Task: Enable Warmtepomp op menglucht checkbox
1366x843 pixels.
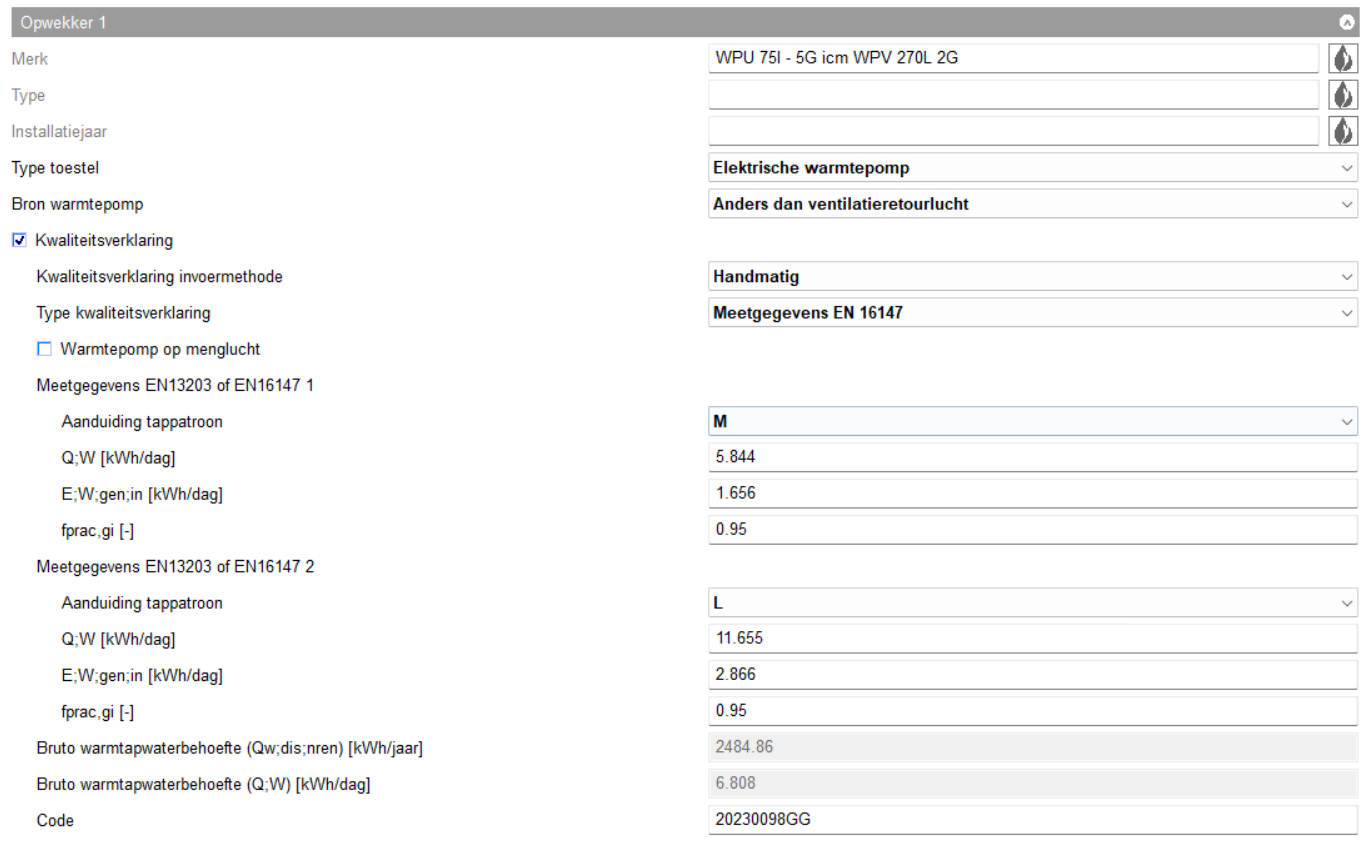Action: coord(44,349)
